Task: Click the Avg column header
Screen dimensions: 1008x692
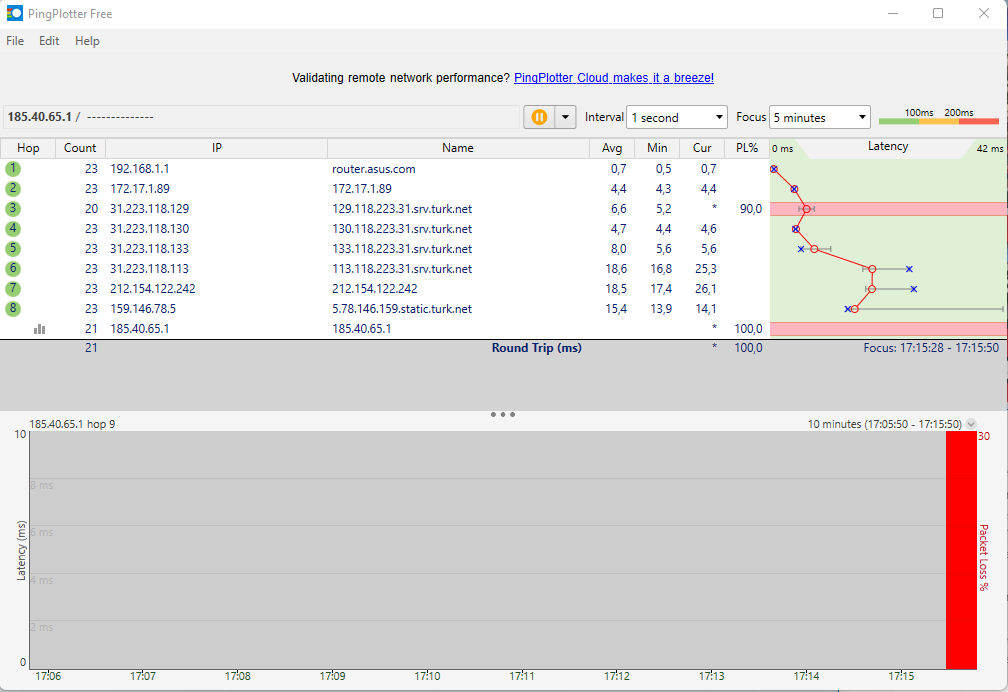Action: click(x=612, y=148)
